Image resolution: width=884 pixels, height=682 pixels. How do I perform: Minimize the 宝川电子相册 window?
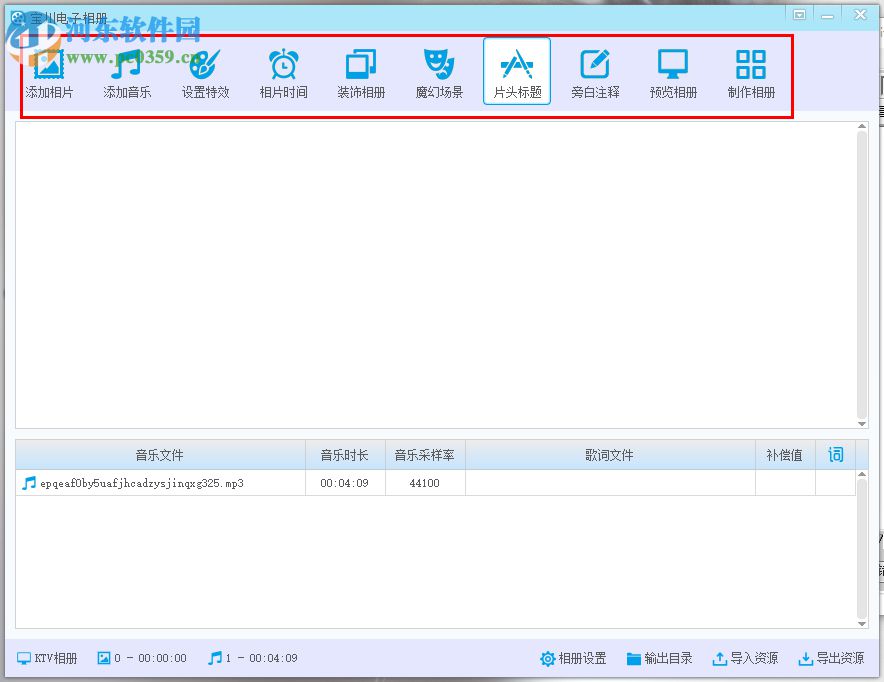[x=827, y=15]
